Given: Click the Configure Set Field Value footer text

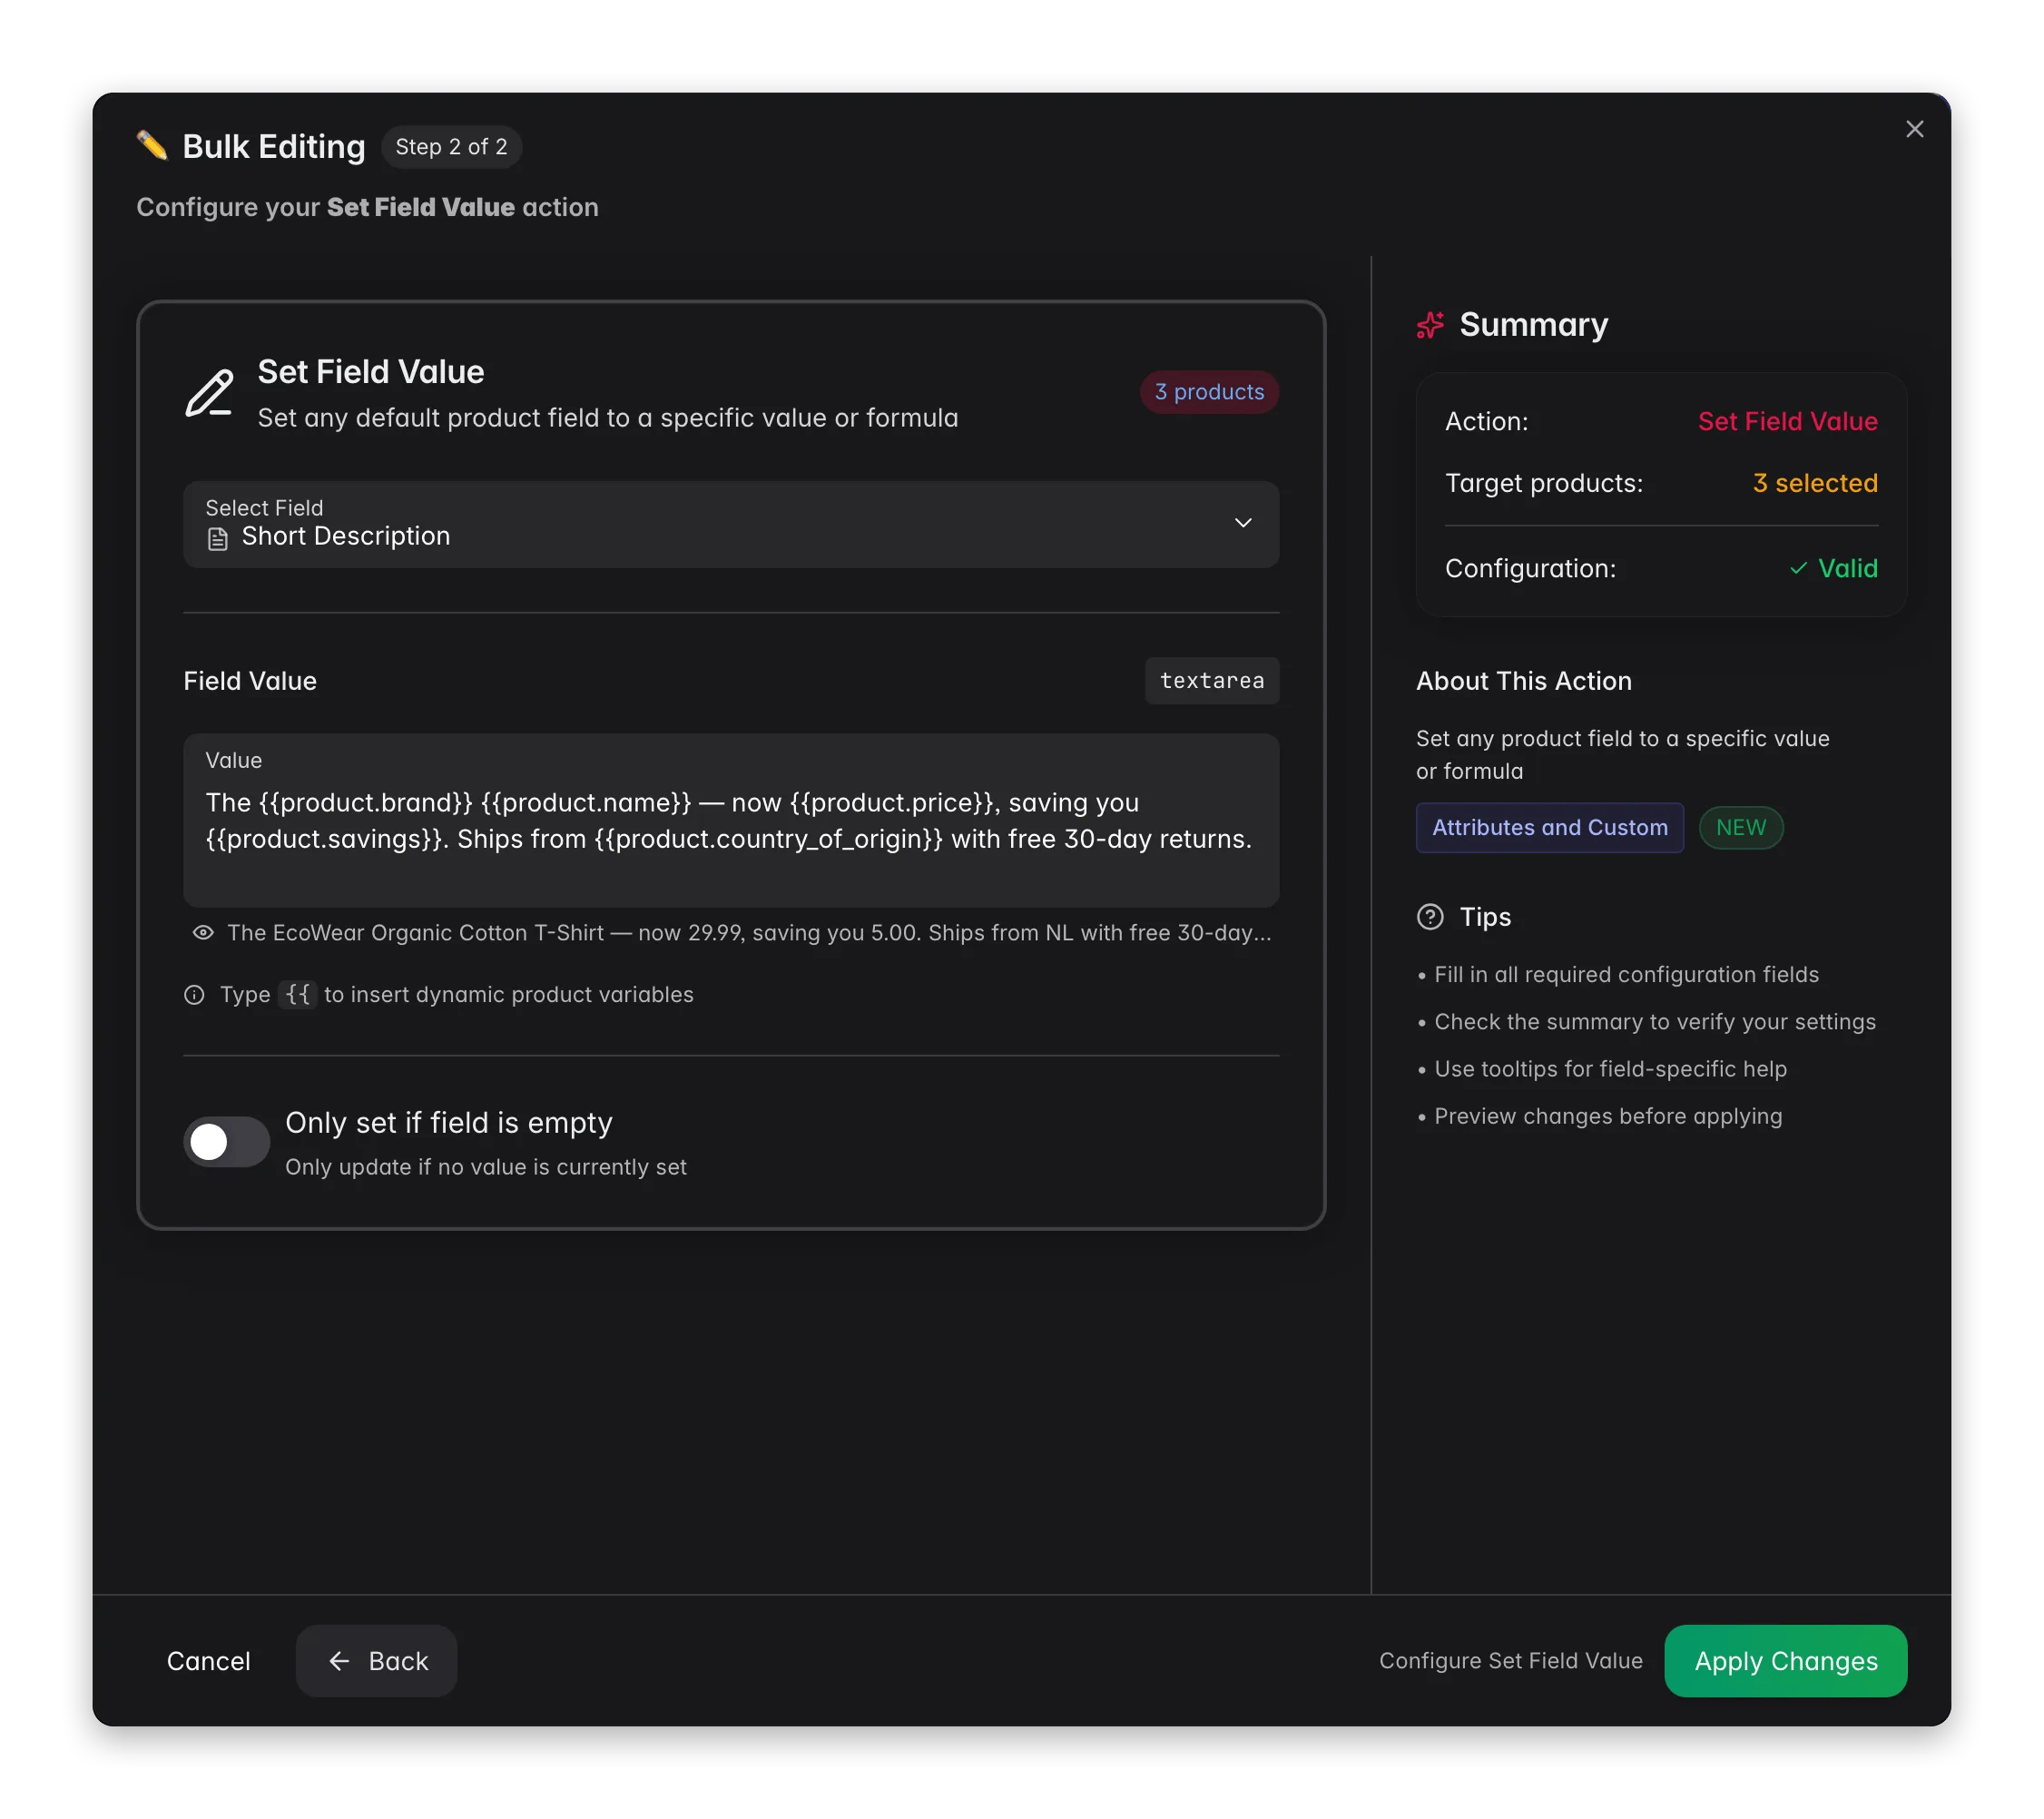Looking at the screenshot, I should [1510, 1660].
